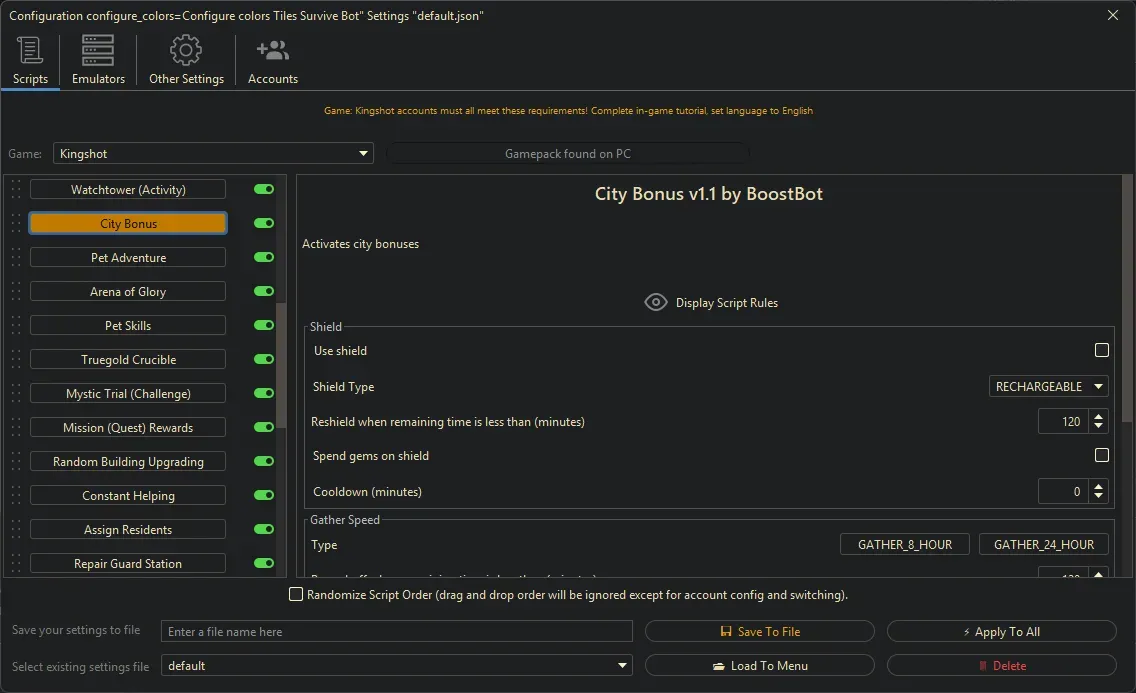The image size is (1136, 693).
Task: Select the Arena of Glory script
Action: (127, 291)
